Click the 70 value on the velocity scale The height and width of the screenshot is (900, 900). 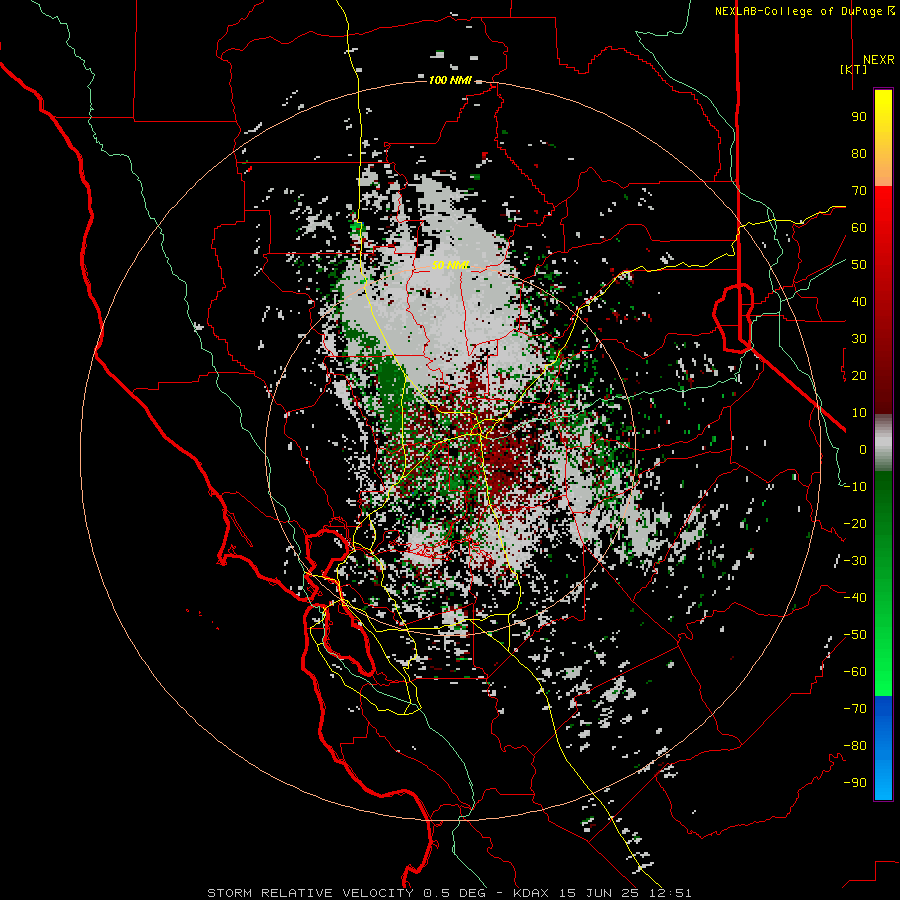859,191
